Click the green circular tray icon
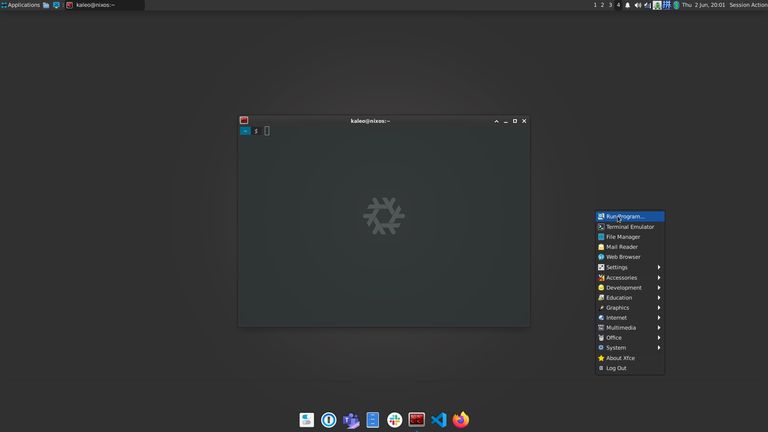Screen dimensions: 768x432 tap(676, 5)
